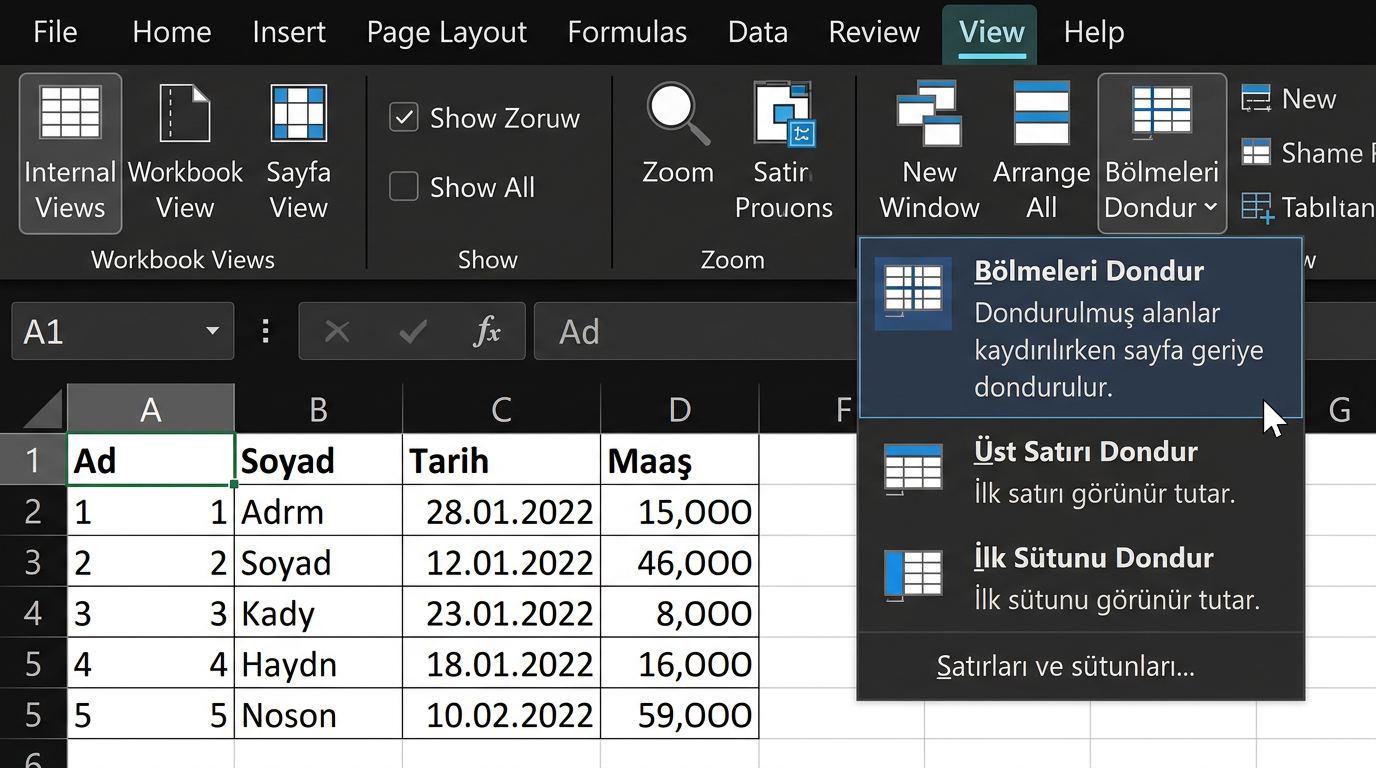Open Workbook View page icon
Screen dimensions: 1376x768
185,112
